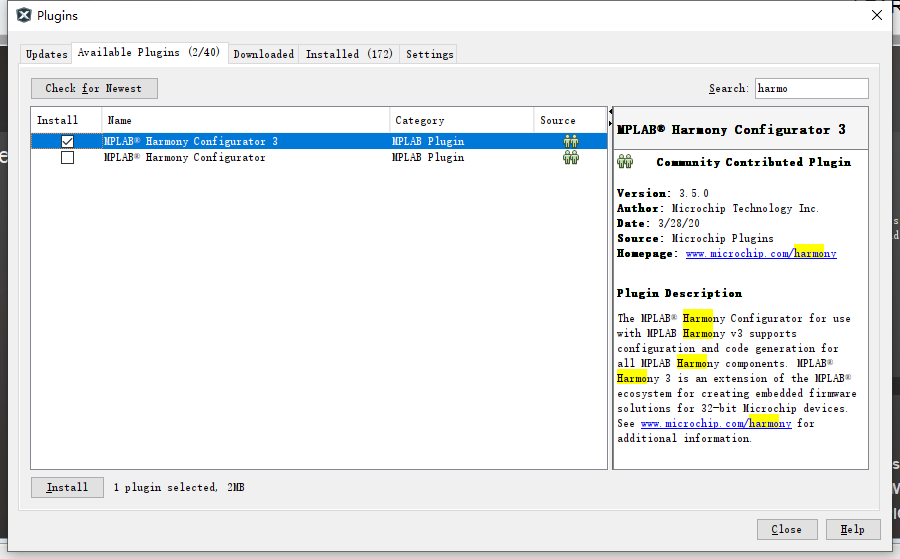The width and height of the screenshot is (900, 559).
Task: Click the MPLAB® Harmony Configurator 3 details title
Action: click(x=731, y=130)
